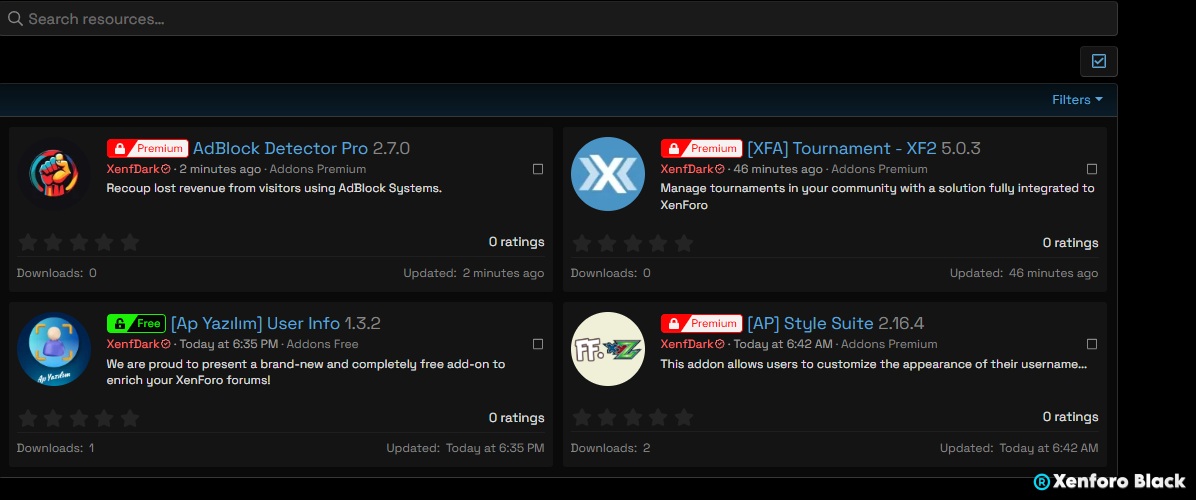
Task: Click 'Downloads: 0' on AdBlock Detector card
Action: pos(56,273)
